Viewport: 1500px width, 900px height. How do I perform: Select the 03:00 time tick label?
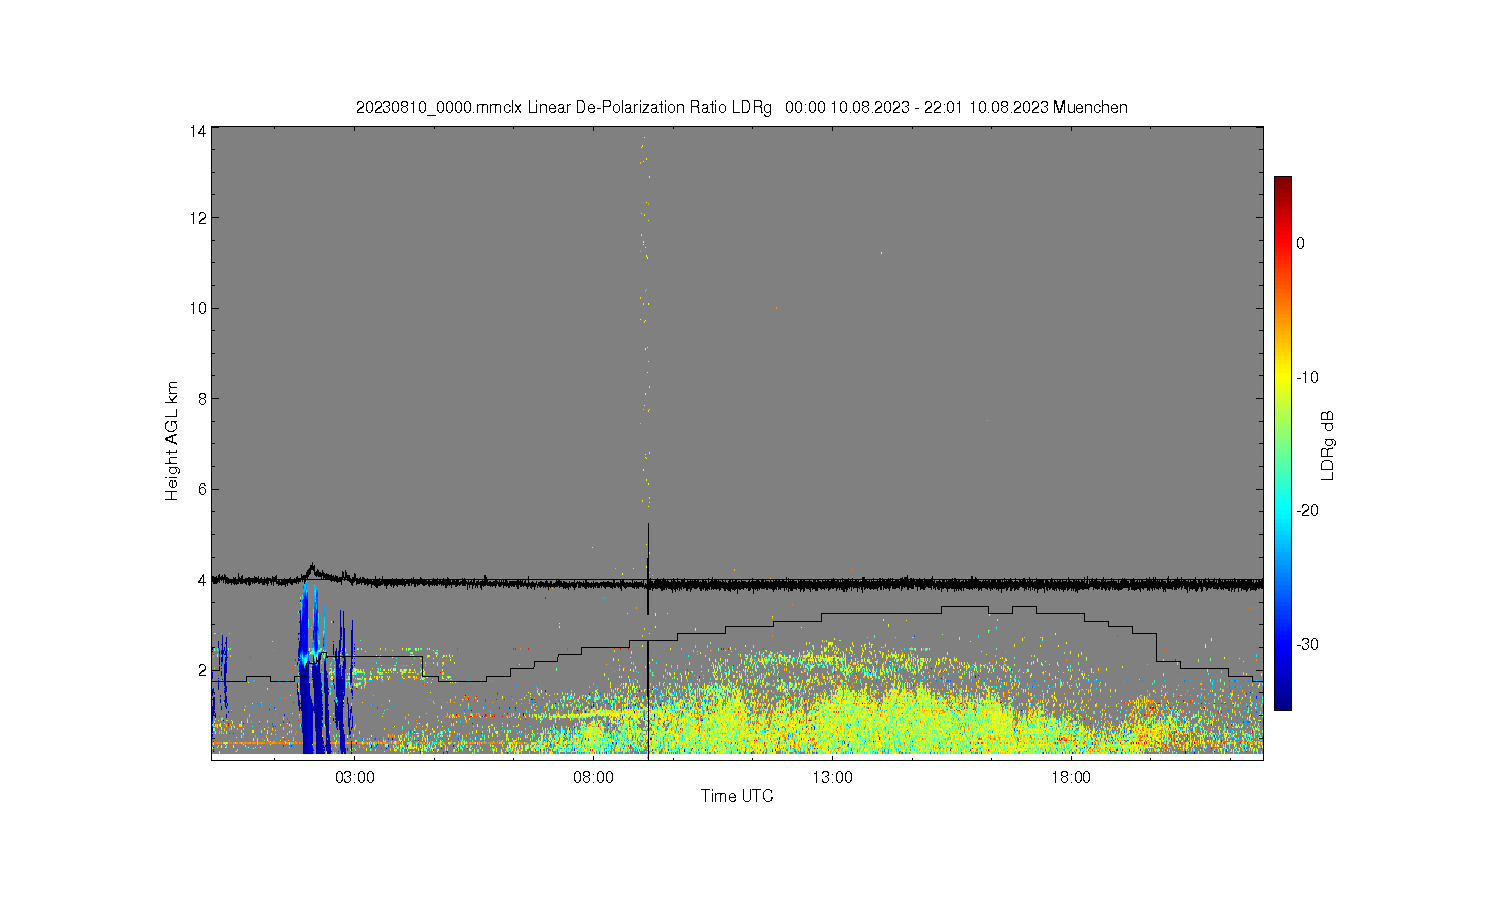pos(355,778)
